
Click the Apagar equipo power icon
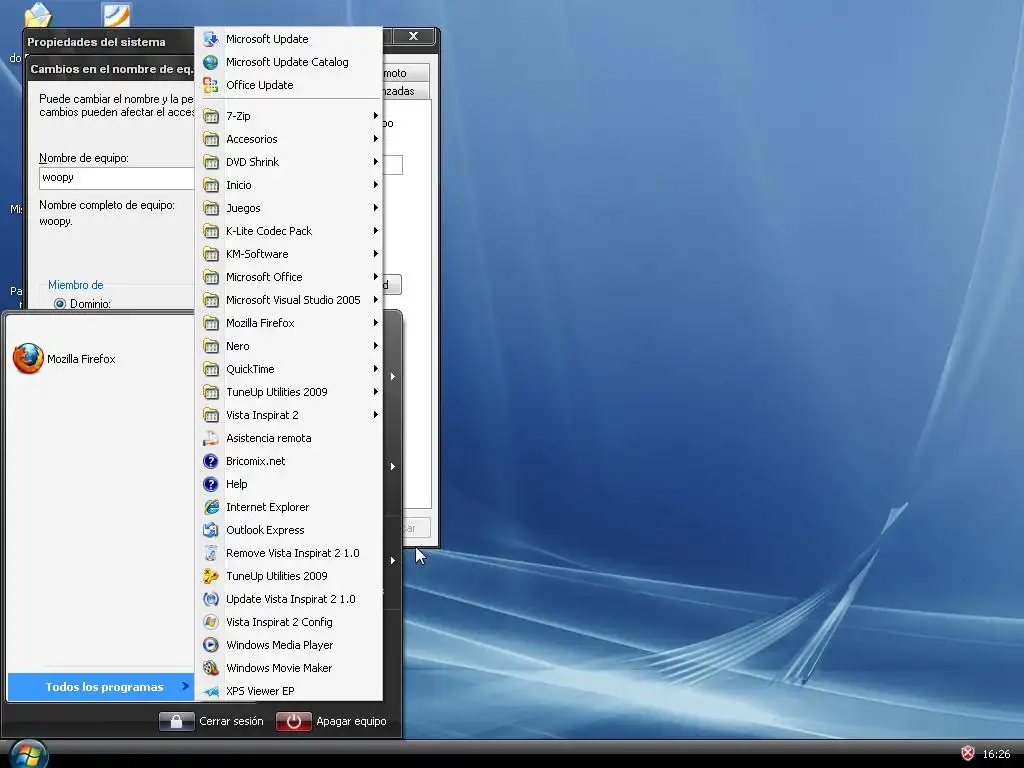(293, 721)
